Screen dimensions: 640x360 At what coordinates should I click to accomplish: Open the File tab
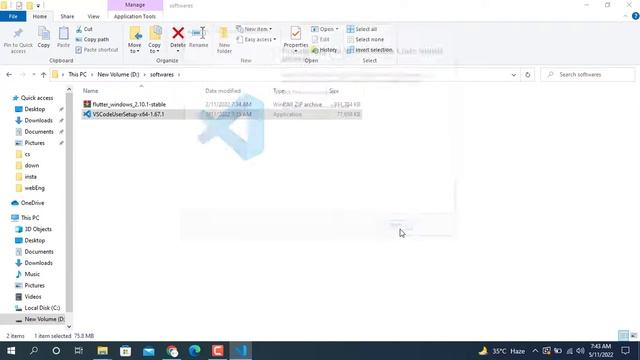click(13, 16)
